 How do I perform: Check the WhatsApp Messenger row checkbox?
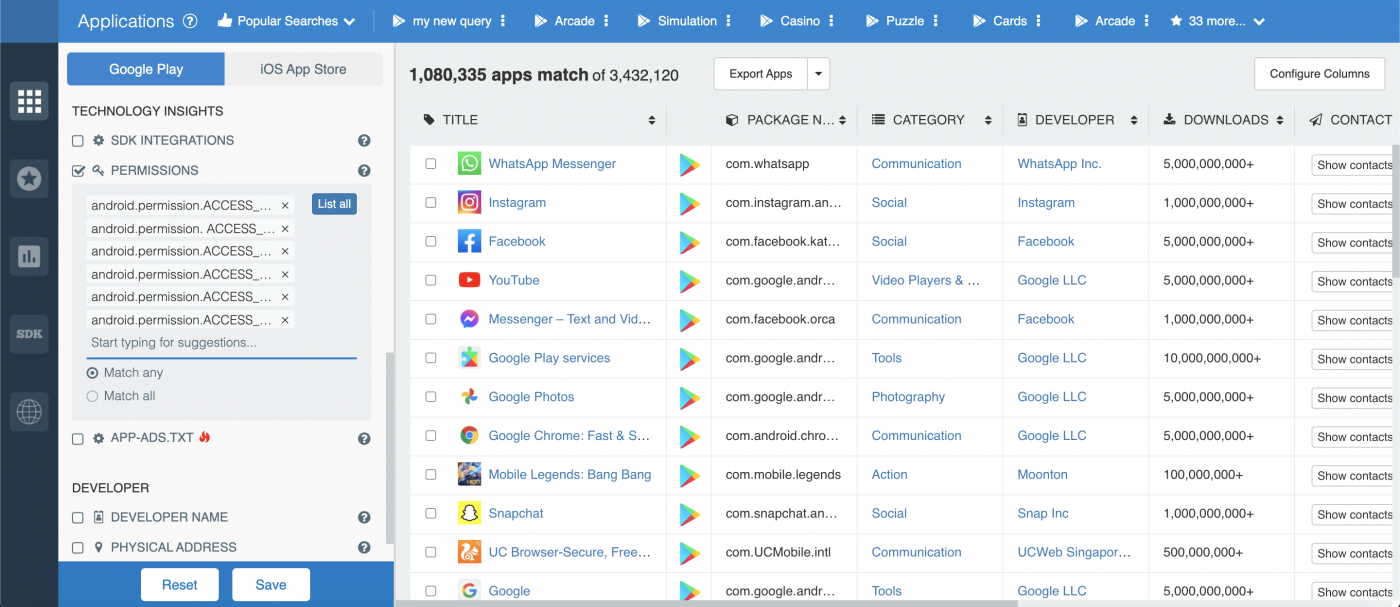(431, 164)
